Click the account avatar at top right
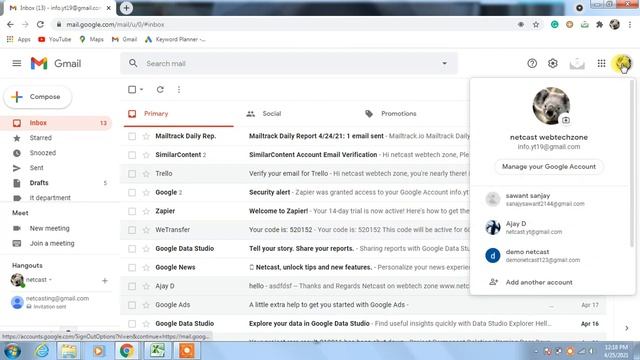 pyautogui.click(x=622, y=63)
